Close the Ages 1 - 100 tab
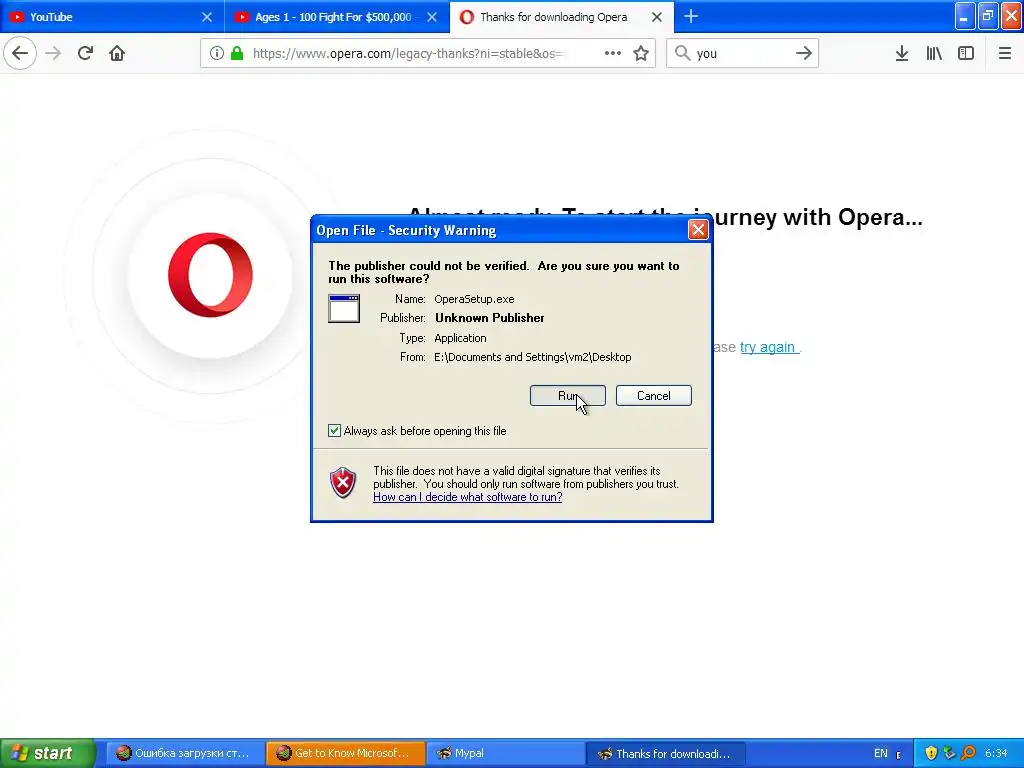 pyautogui.click(x=432, y=17)
